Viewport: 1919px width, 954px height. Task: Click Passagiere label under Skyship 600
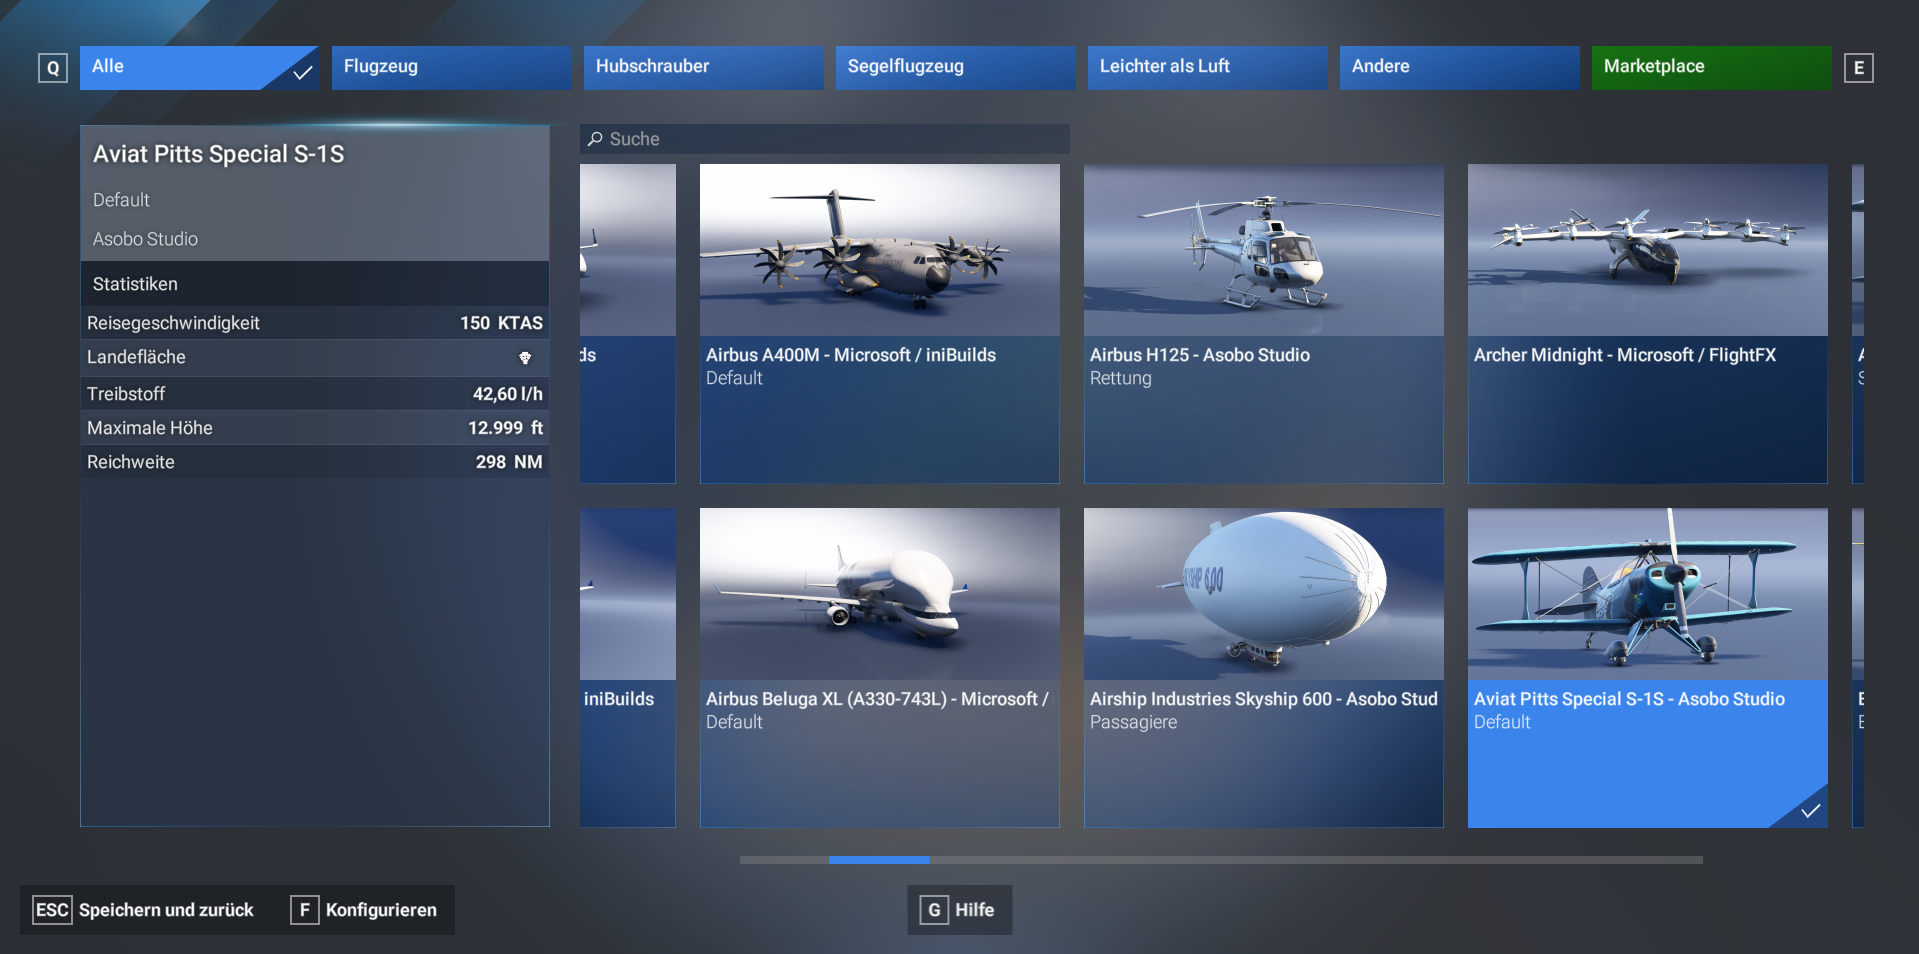[1133, 722]
